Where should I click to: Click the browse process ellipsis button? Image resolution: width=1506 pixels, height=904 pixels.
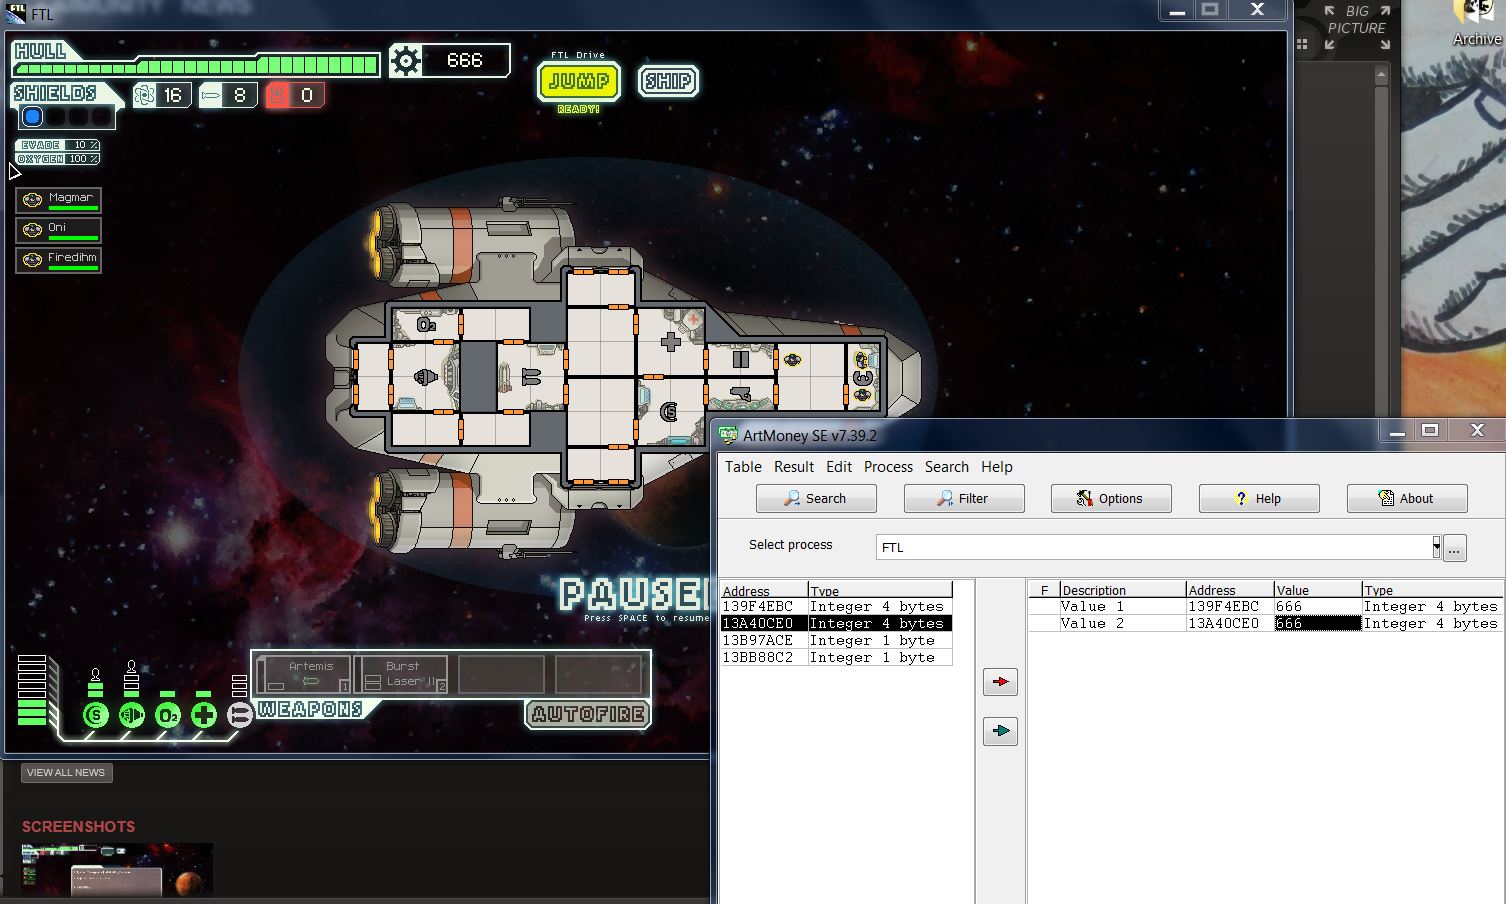[x=1455, y=548]
